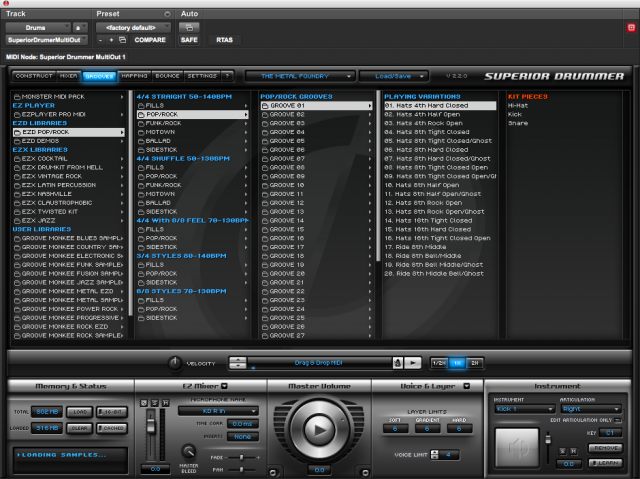640x479 pixels.
Task: Open the insert position 'a' dropdown
Action: coord(80,27)
